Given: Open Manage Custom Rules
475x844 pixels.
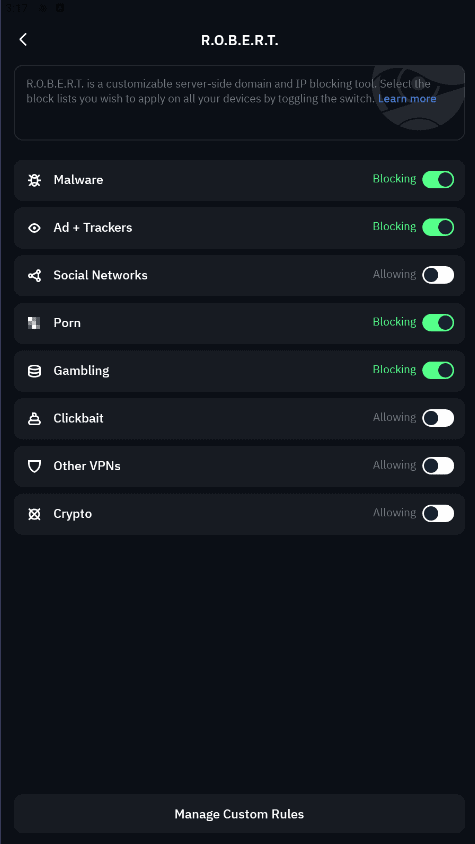Looking at the screenshot, I should [239, 814].
